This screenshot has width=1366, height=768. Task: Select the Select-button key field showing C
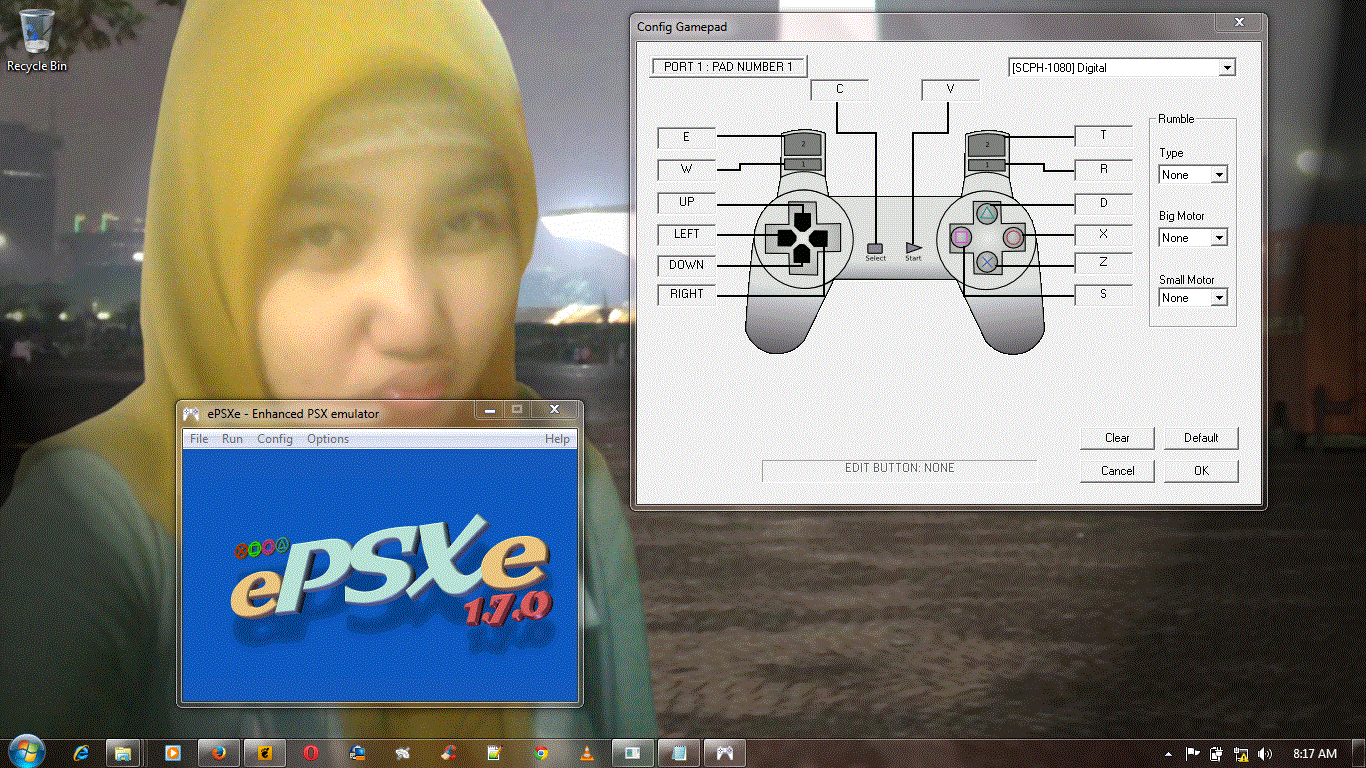(840, 90)
